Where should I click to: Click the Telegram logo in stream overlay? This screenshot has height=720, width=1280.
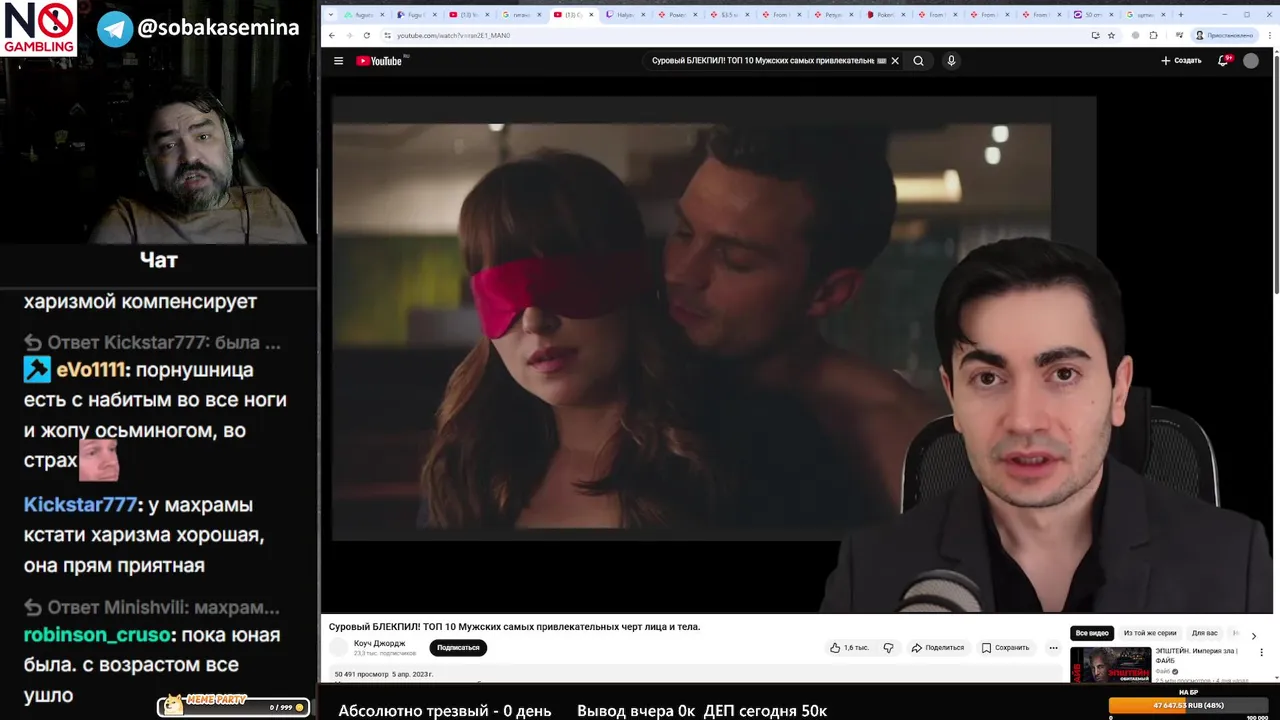point(115,29)
